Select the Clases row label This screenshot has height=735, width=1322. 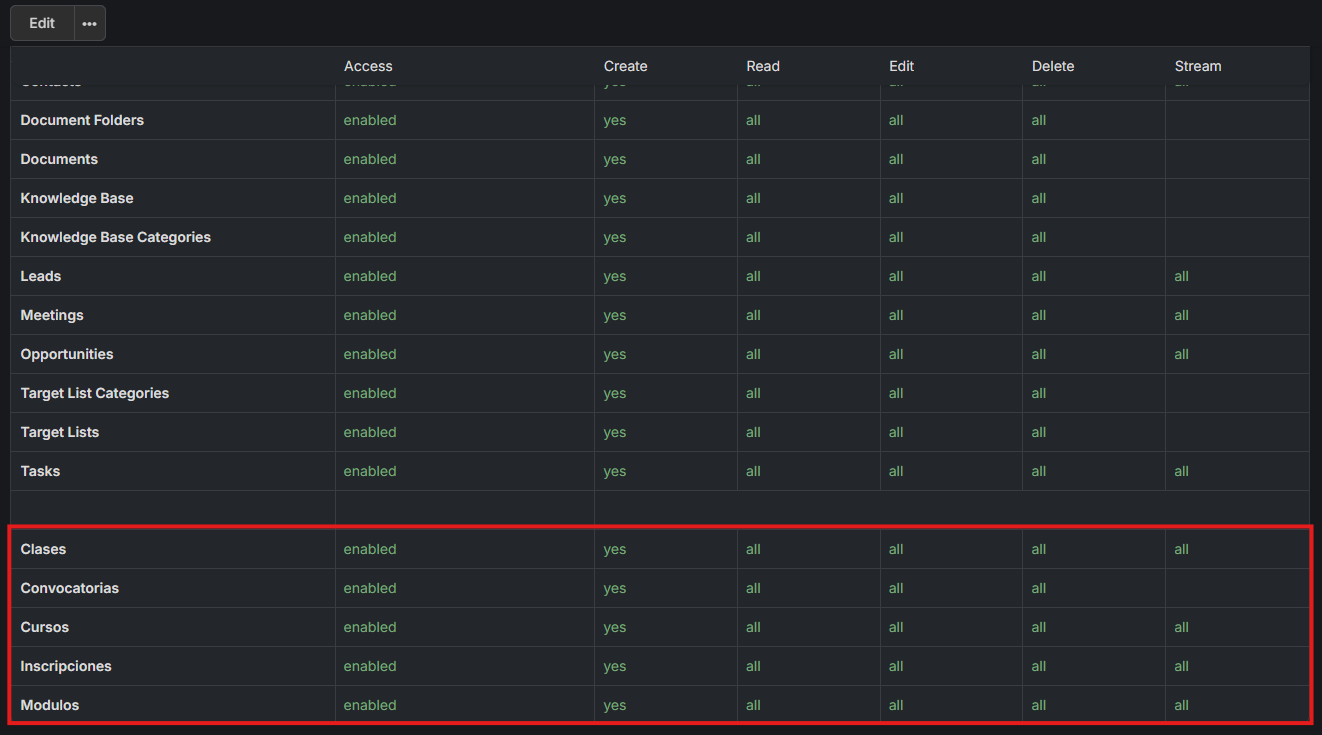[x=43, y=549]
